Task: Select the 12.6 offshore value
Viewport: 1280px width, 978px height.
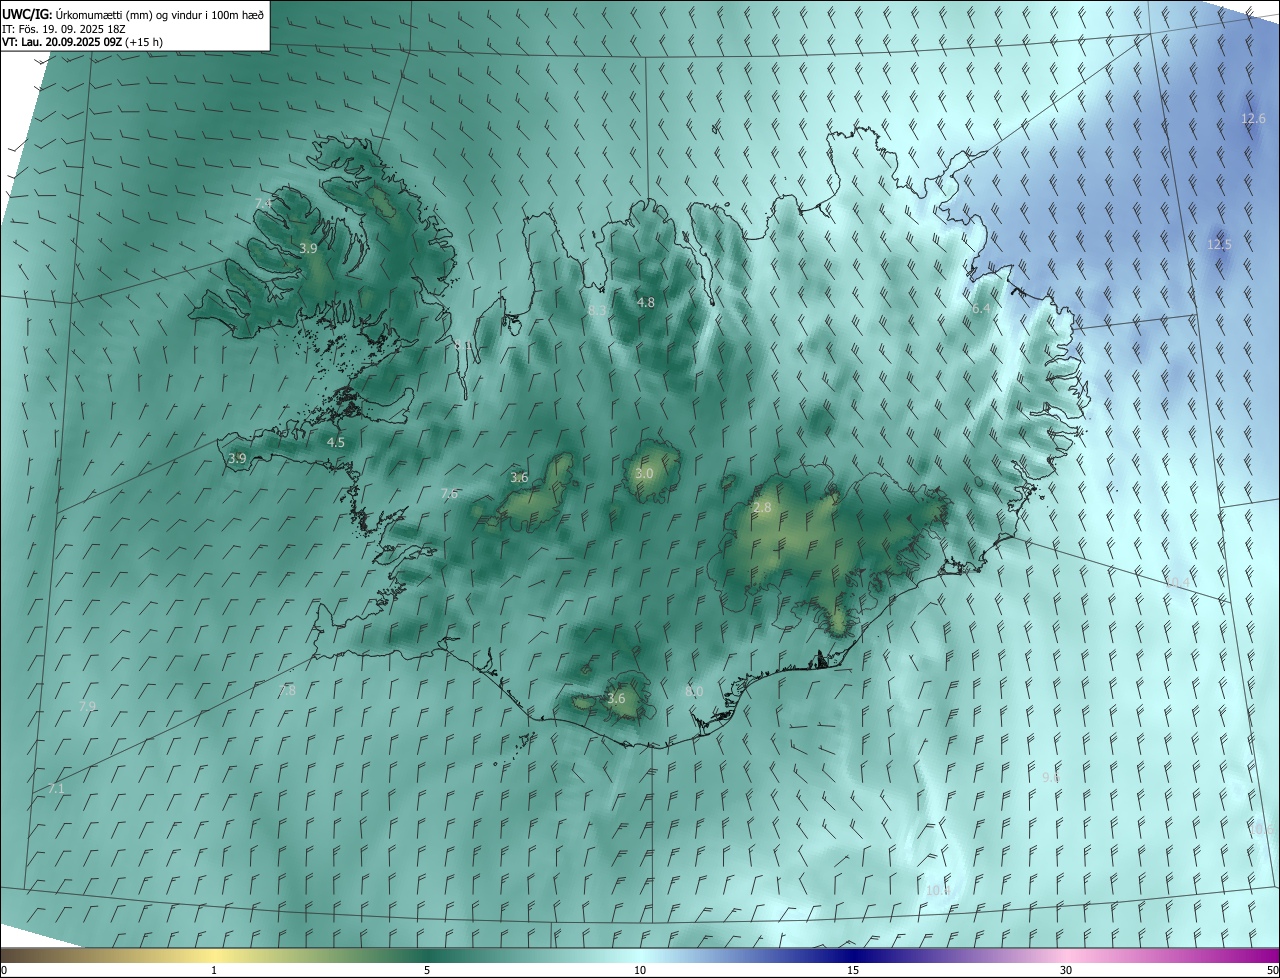Action: 1253,118
